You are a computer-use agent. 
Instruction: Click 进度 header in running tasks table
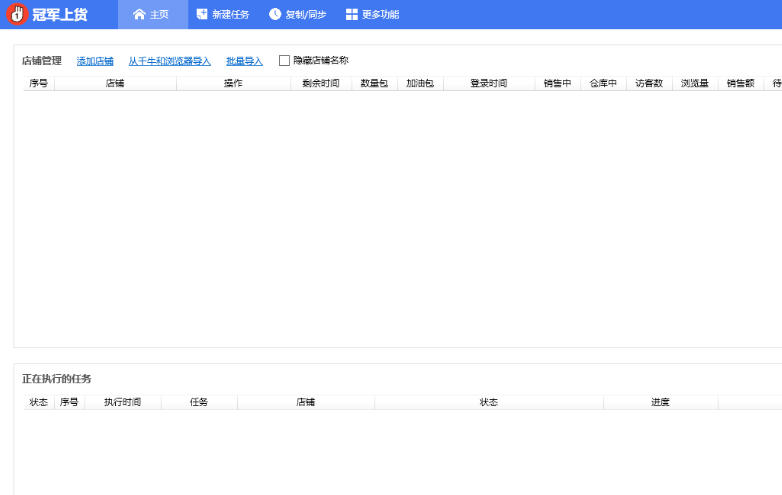(x=660, y=402)
